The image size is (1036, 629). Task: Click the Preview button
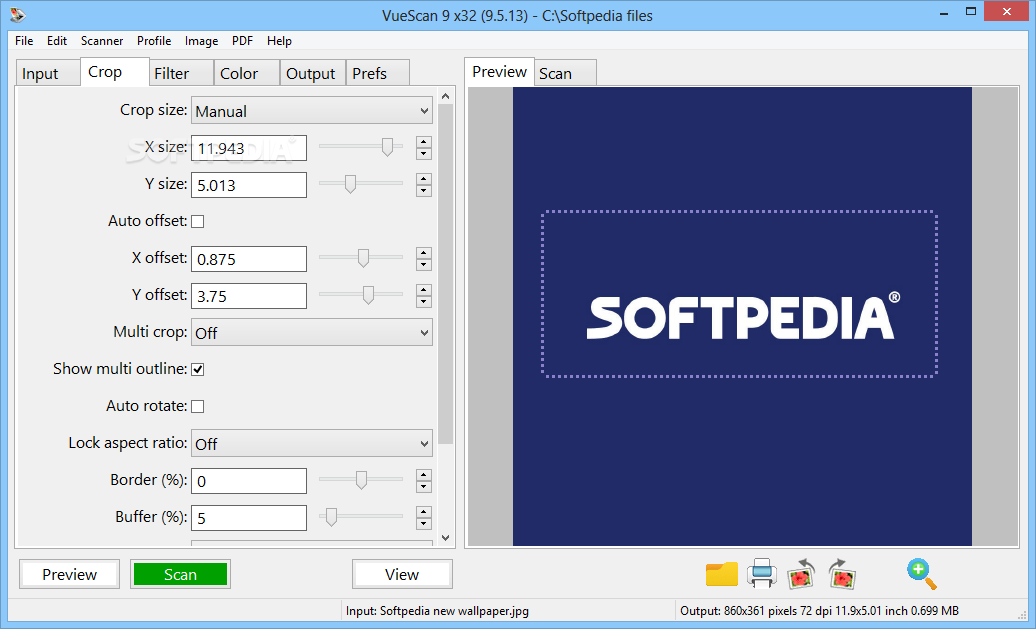coord(69,574)
